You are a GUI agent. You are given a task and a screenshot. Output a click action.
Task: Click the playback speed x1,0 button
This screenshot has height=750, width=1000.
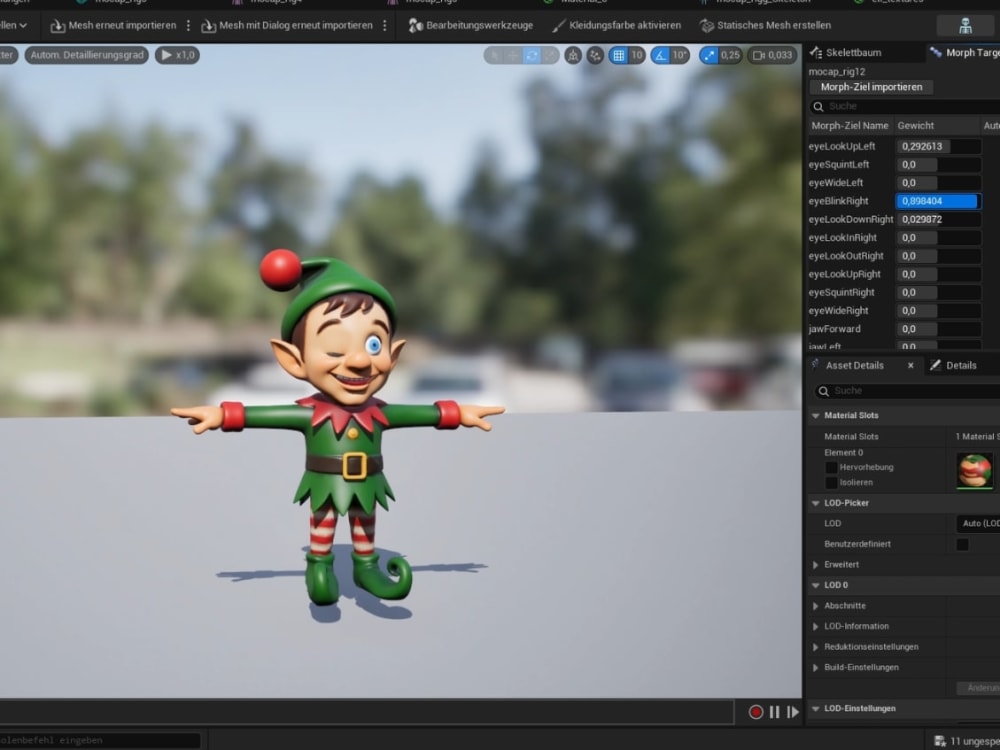point(178,55)
